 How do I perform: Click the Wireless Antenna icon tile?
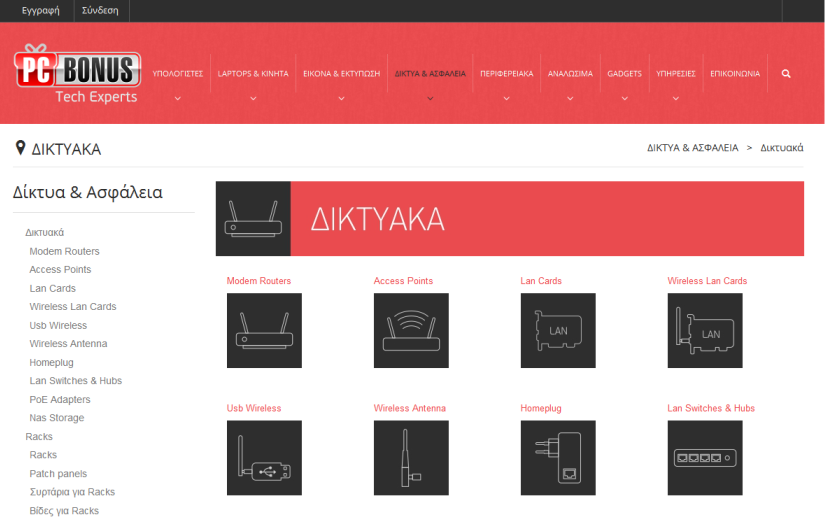411,458
